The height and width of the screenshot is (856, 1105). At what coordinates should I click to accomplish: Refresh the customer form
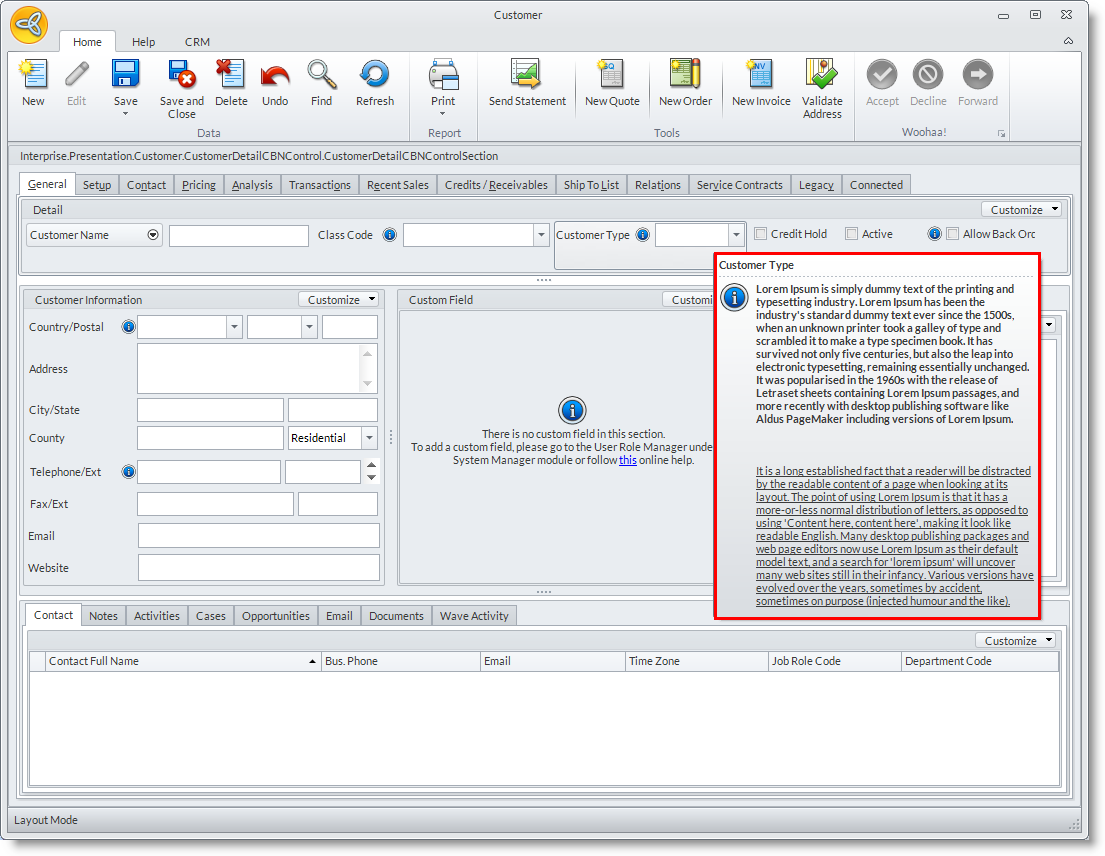(375, 76)
